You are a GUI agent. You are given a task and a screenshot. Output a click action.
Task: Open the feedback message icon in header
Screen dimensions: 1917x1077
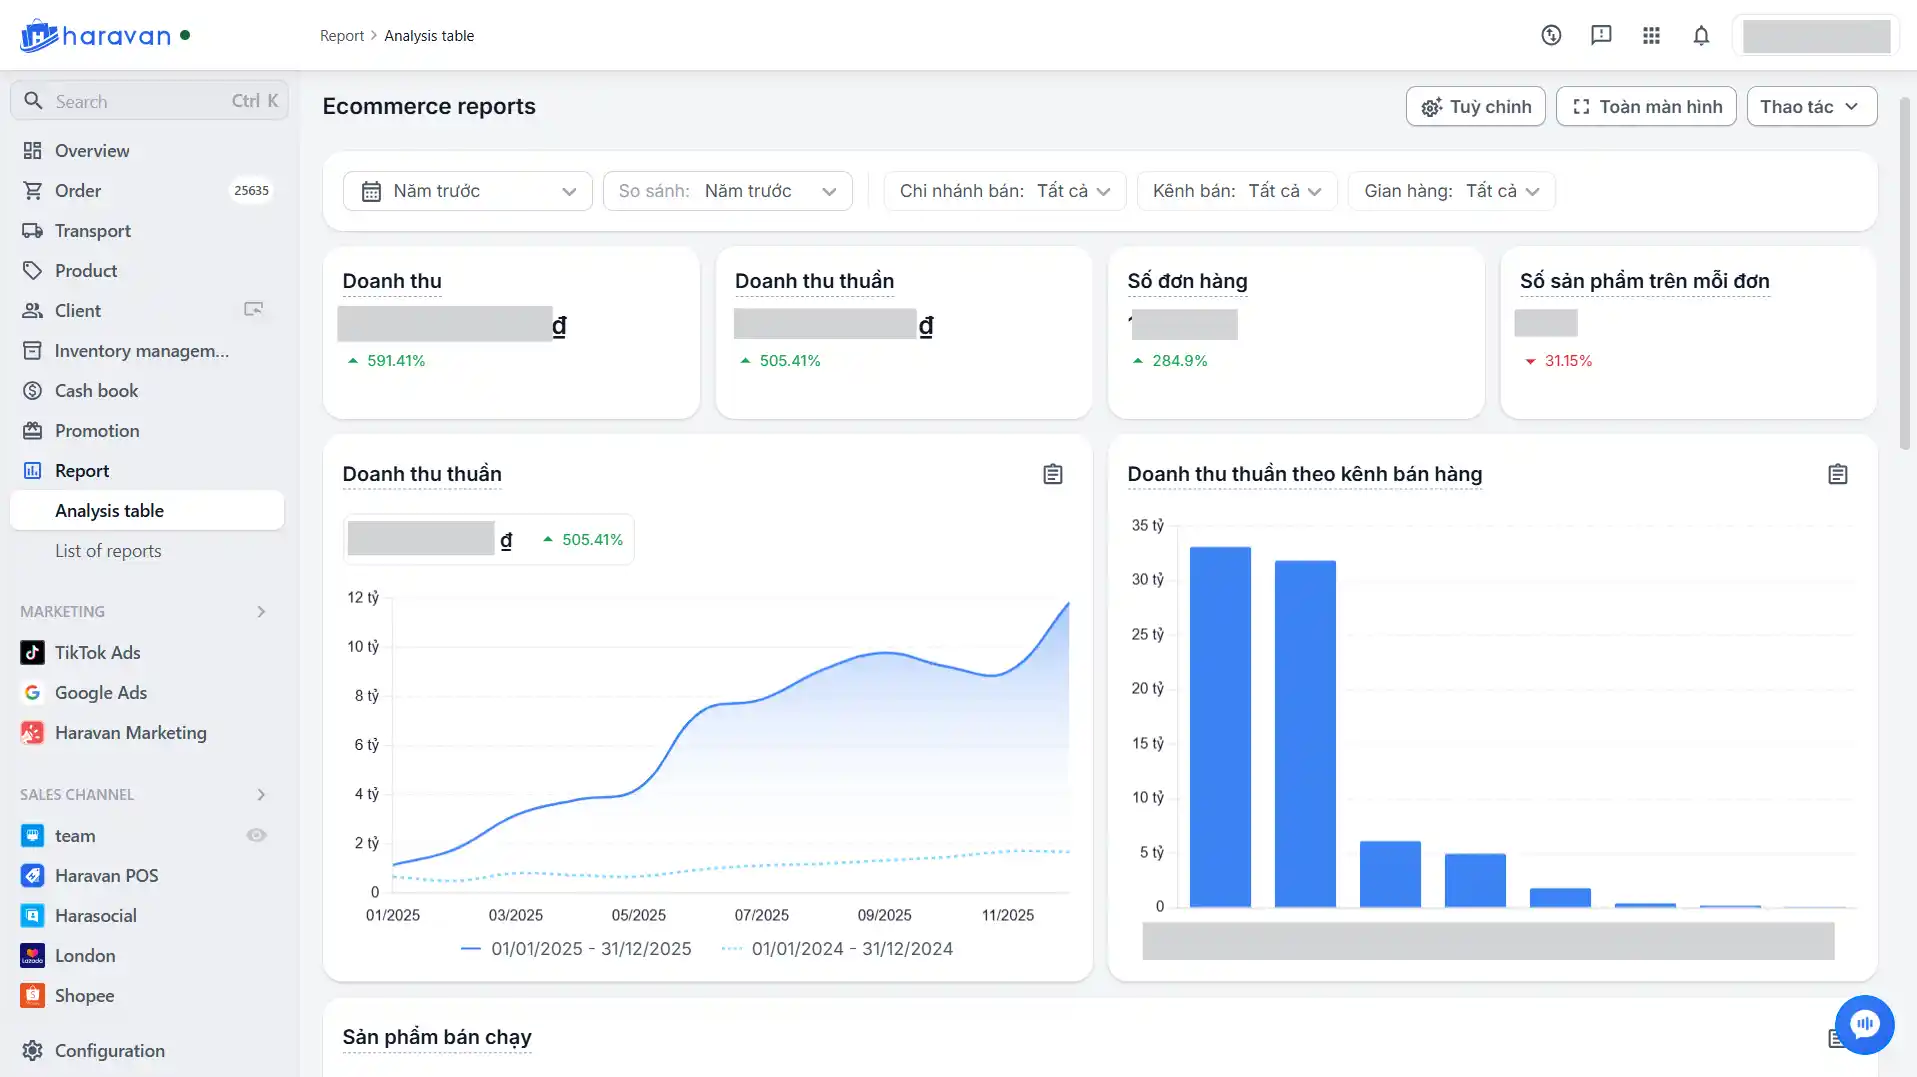pos(1601,35)
